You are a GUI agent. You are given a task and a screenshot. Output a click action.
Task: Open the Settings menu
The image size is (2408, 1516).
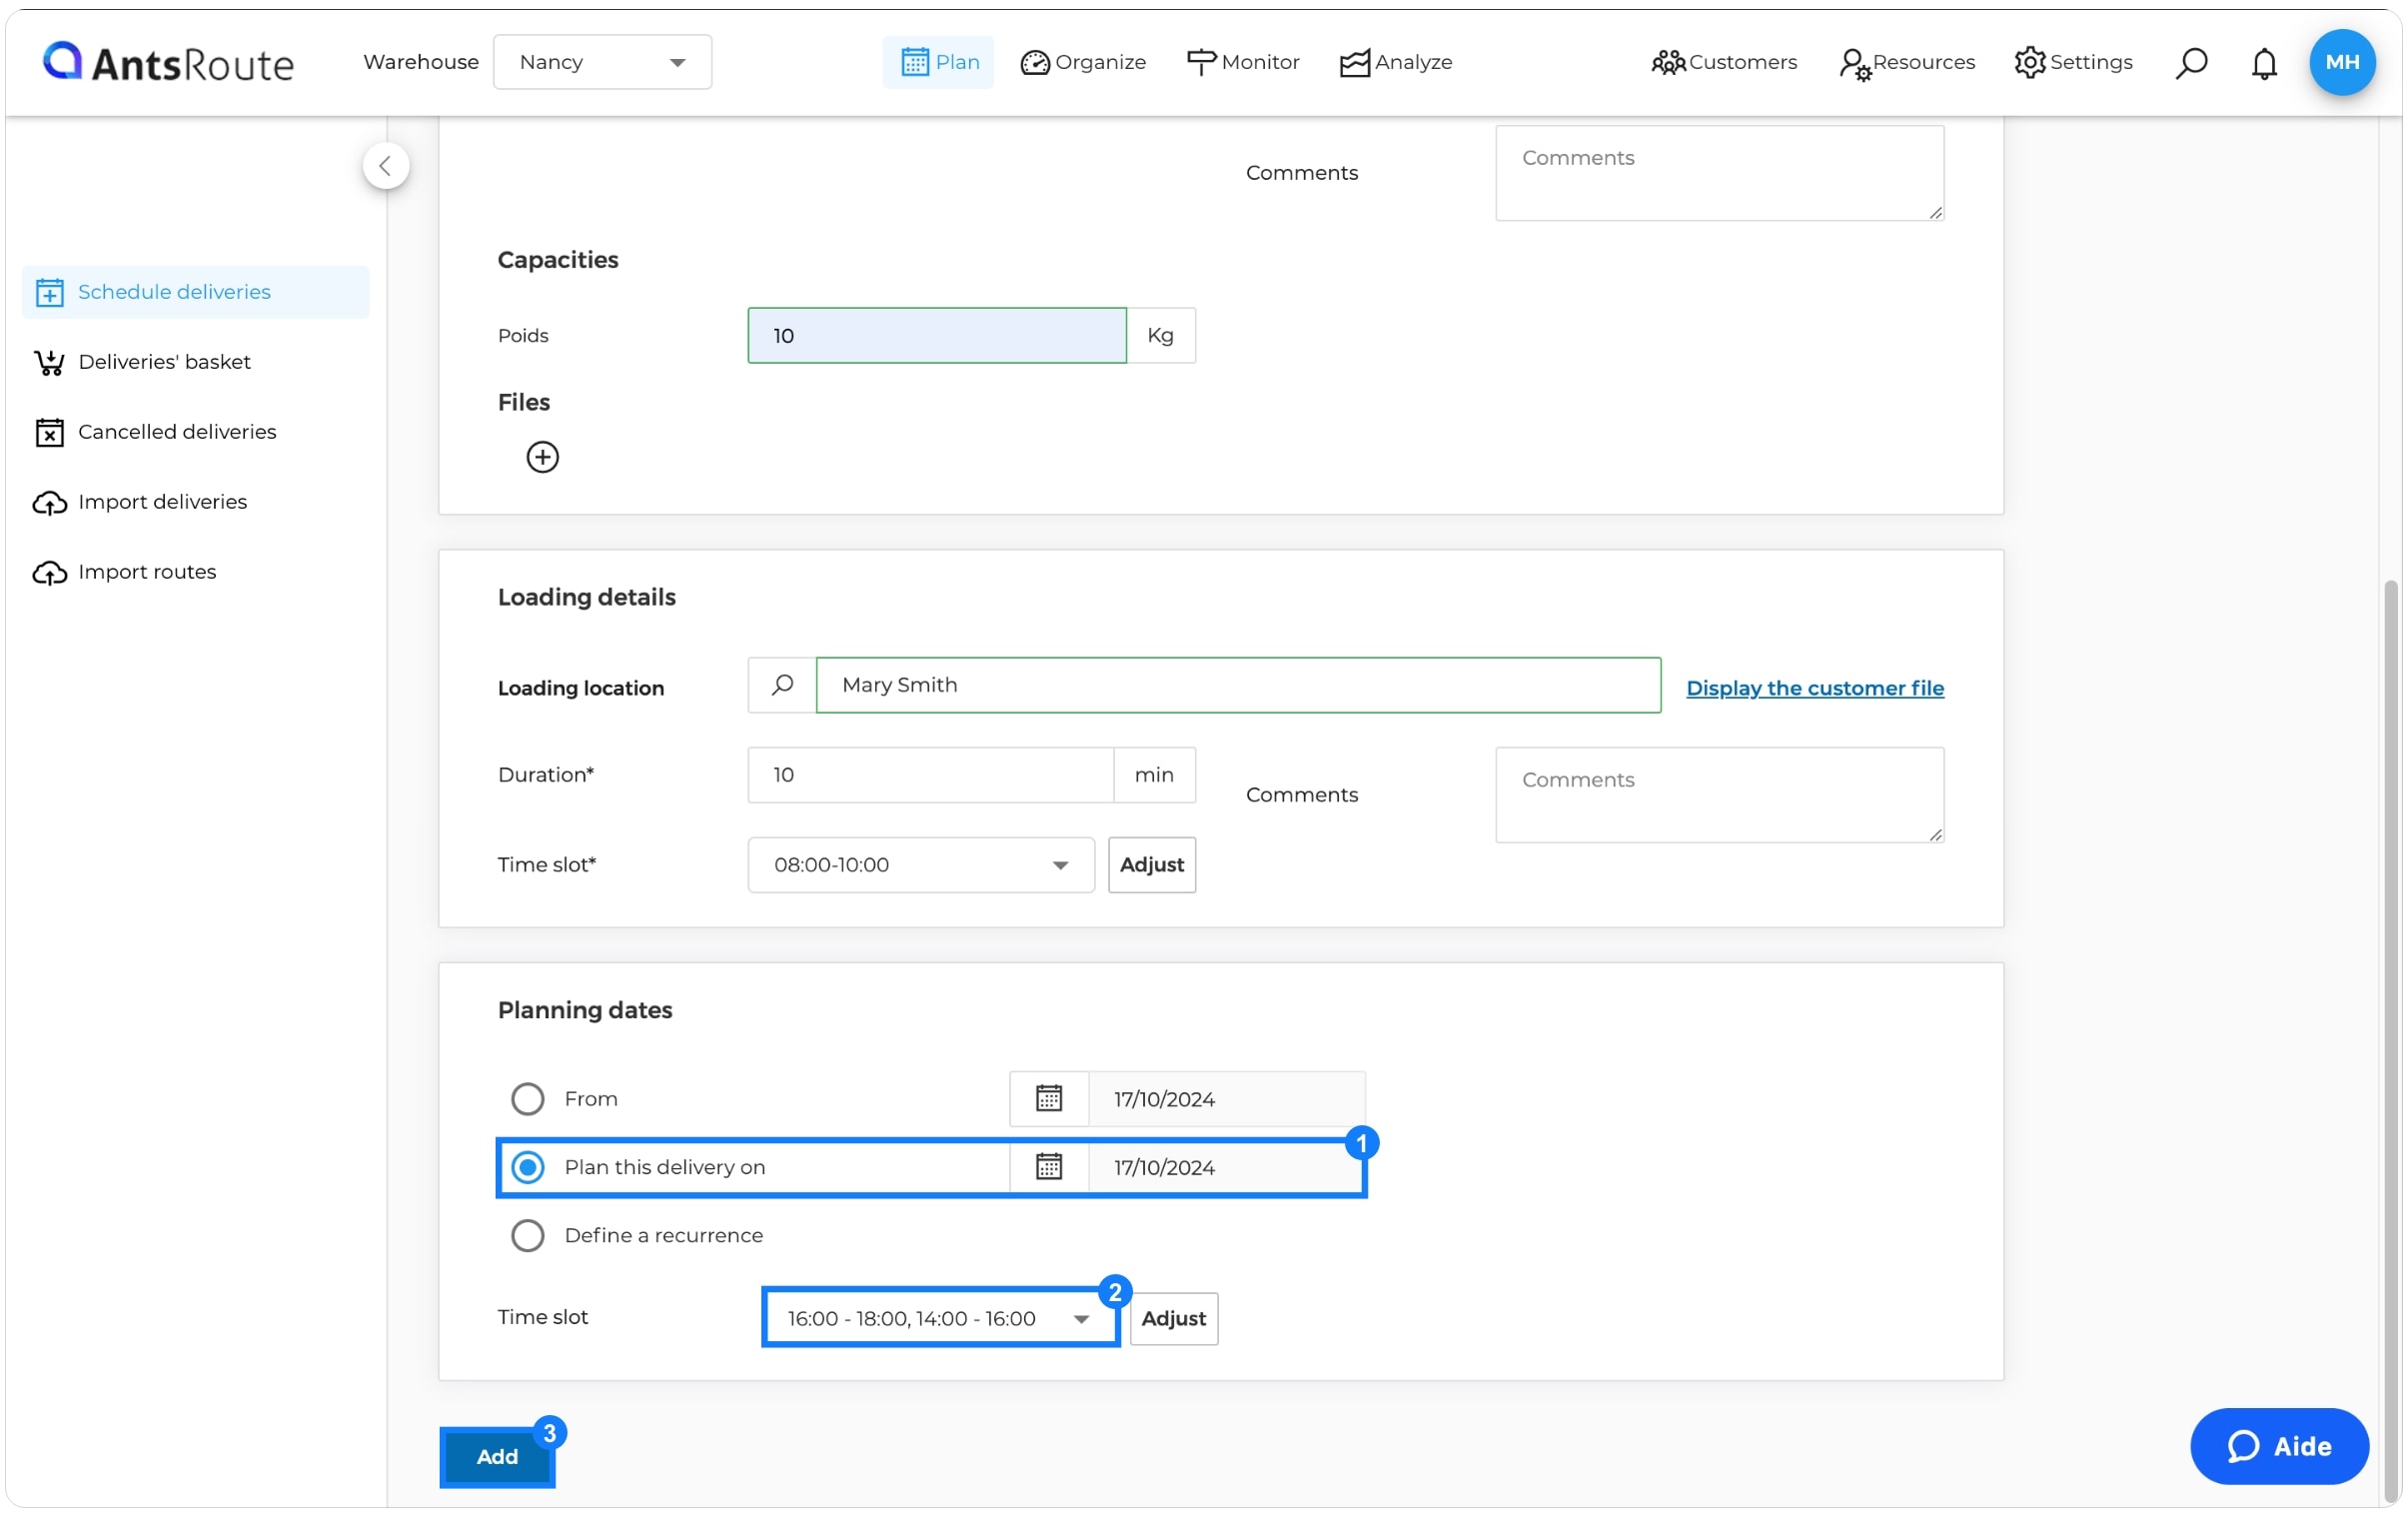[2073, 62]
